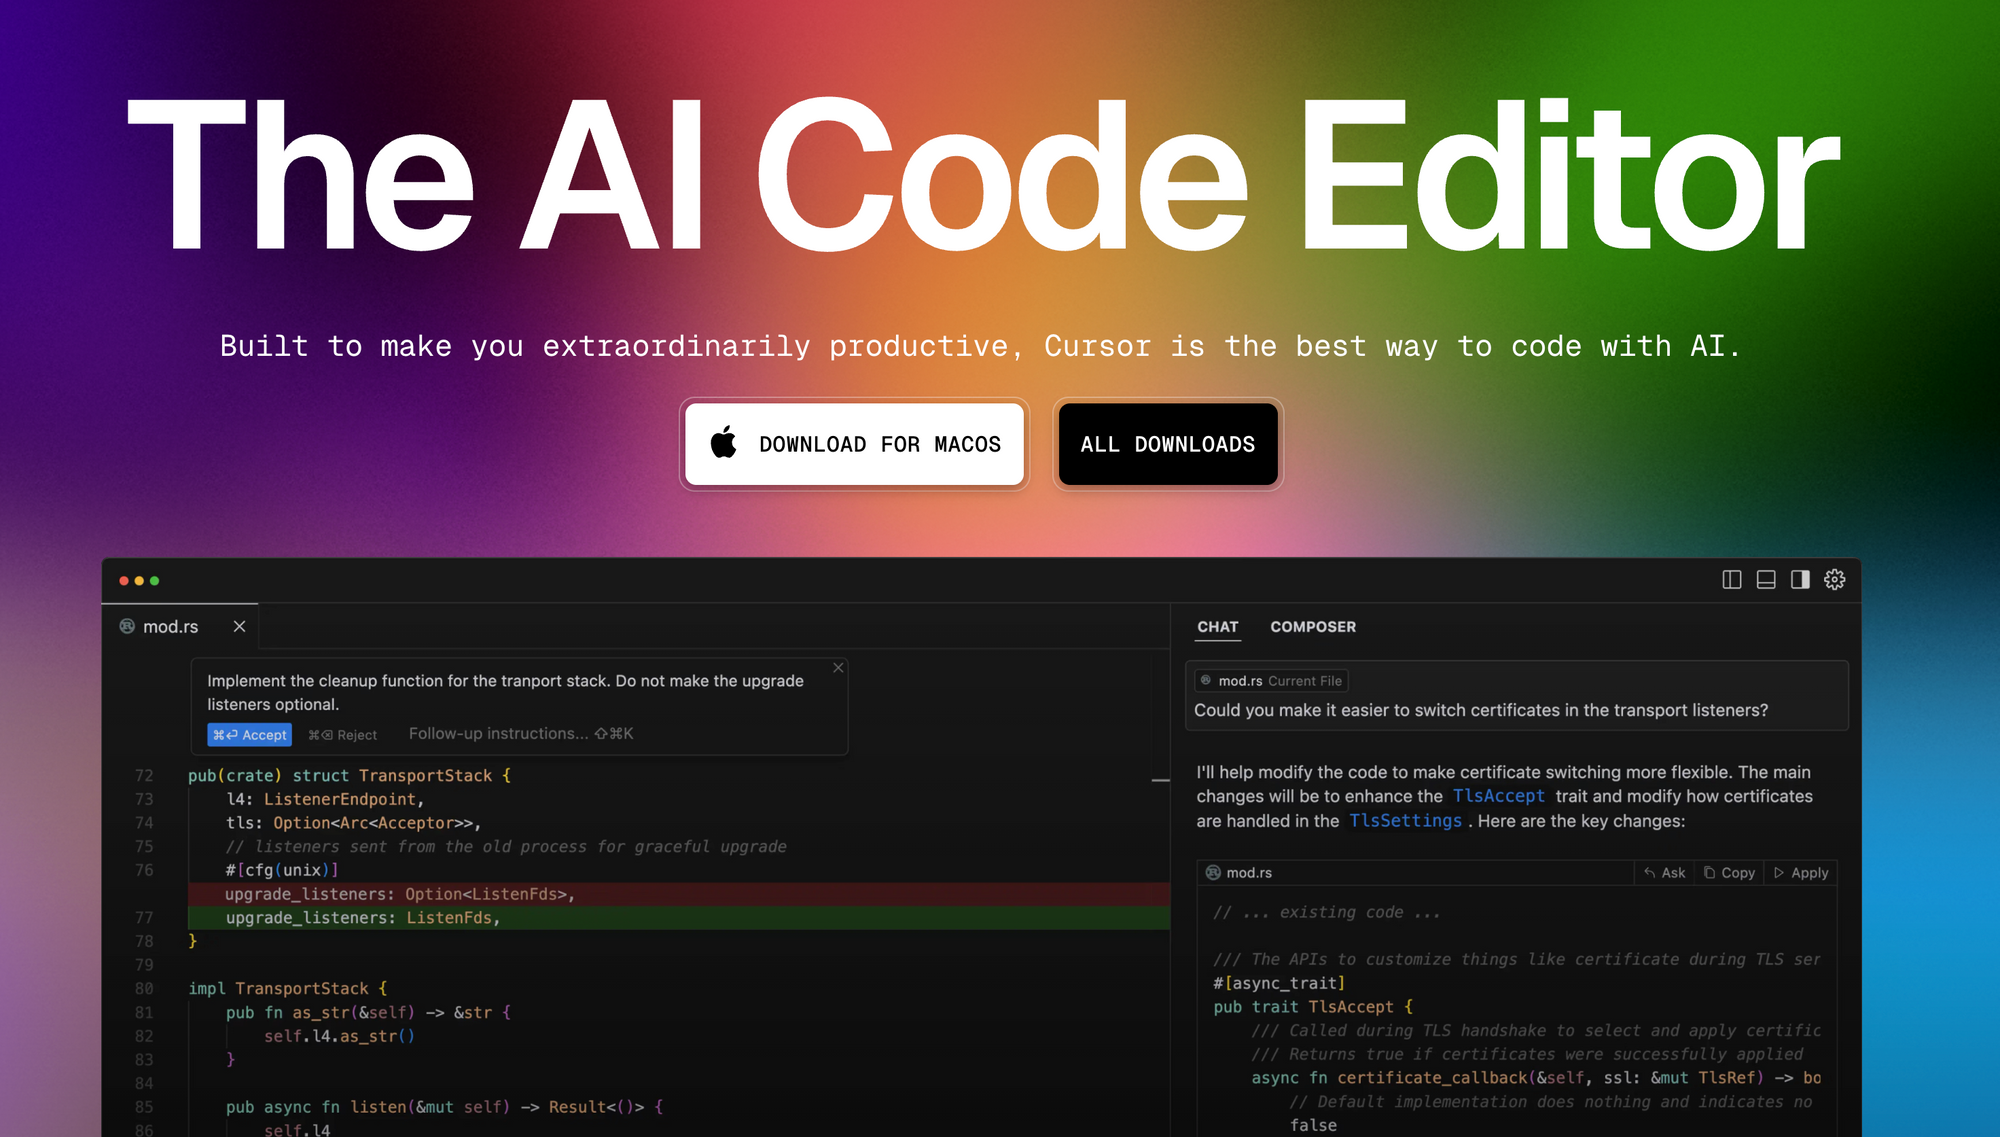Click the pub trait TlsAccept line in chat
Viewport: 2000px width, 1137px height.
(1313, 1007)
